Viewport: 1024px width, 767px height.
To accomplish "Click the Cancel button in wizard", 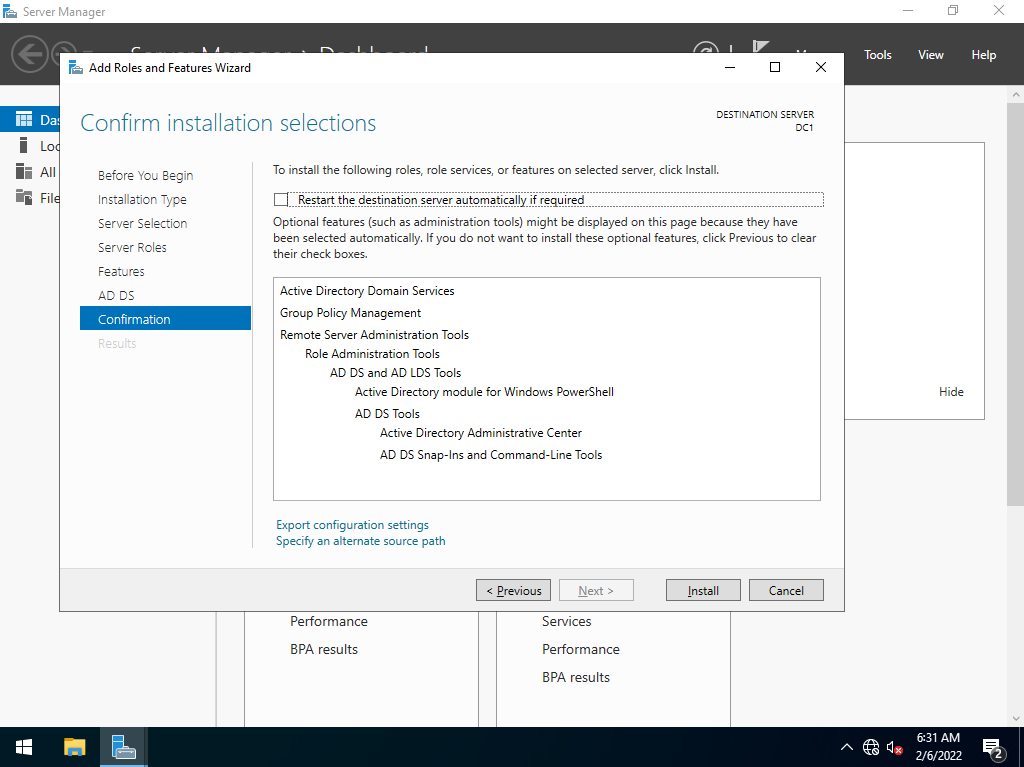I will click(x=786, y=590).
